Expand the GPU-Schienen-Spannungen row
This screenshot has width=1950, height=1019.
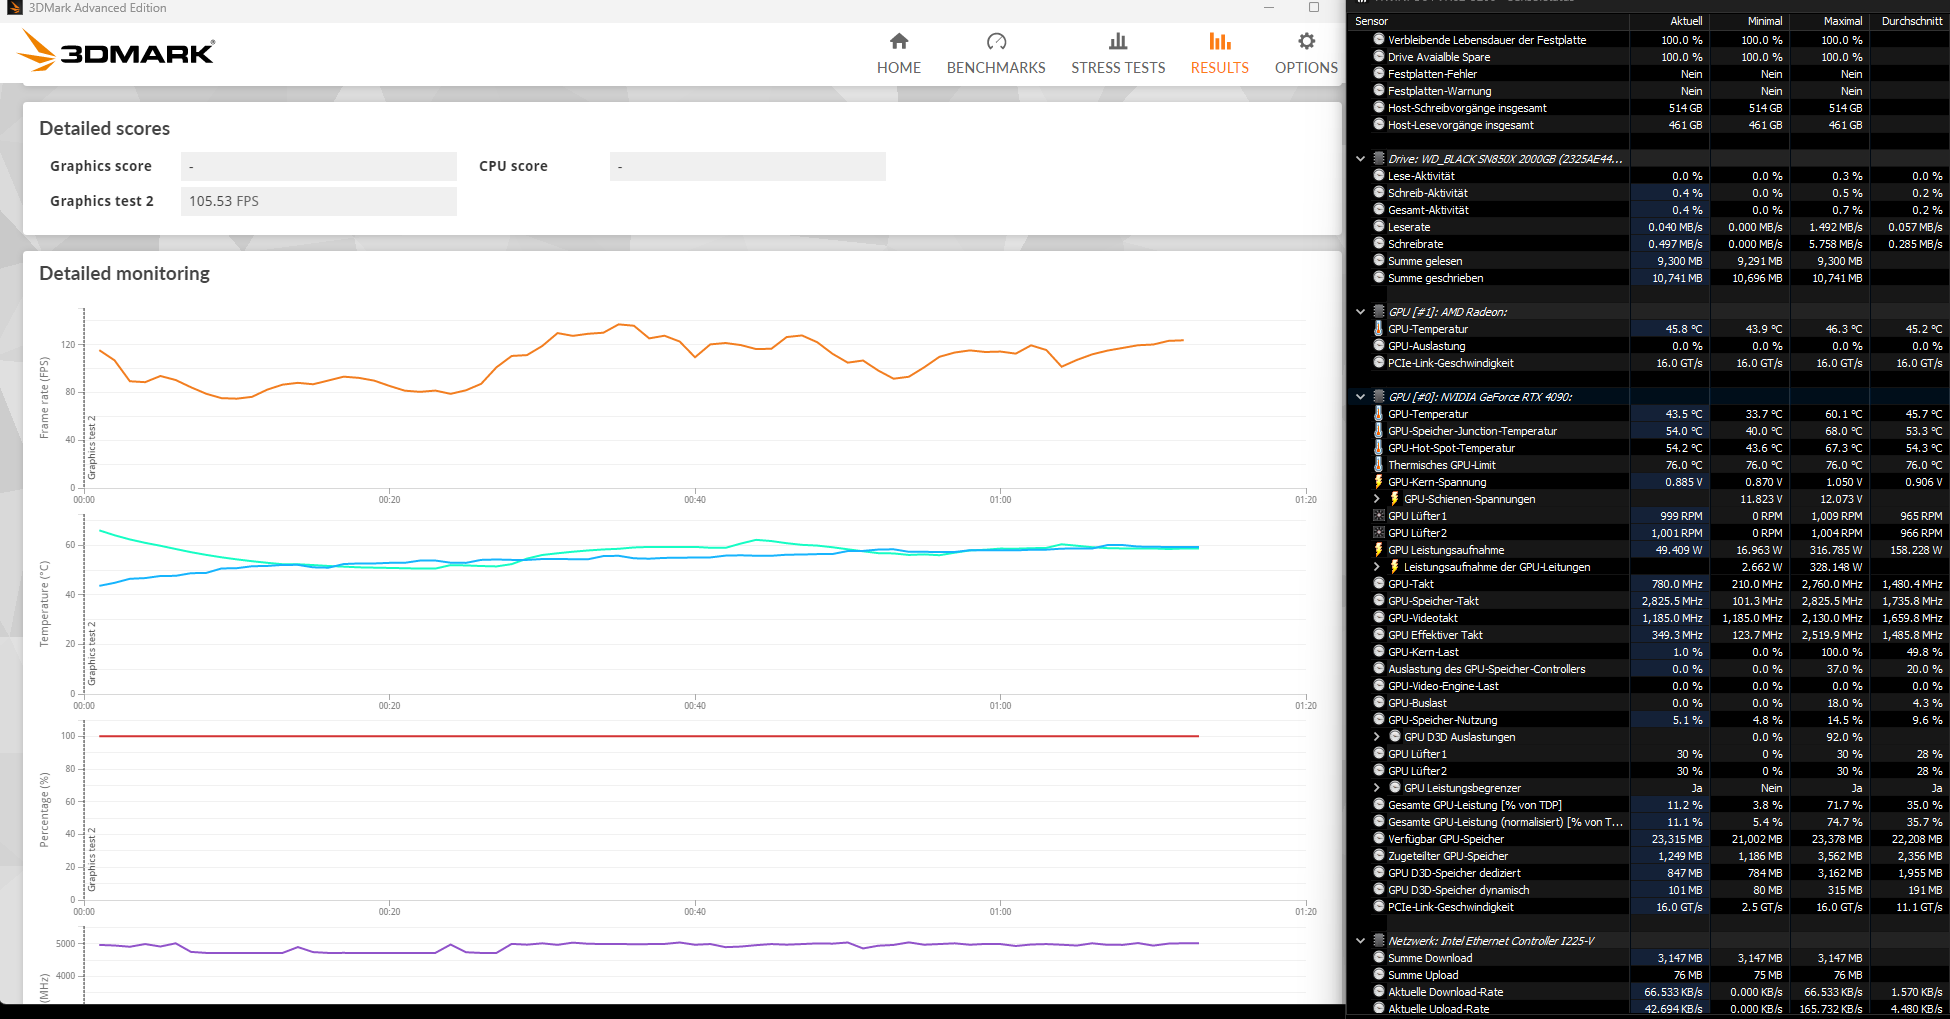[1377, 498]
